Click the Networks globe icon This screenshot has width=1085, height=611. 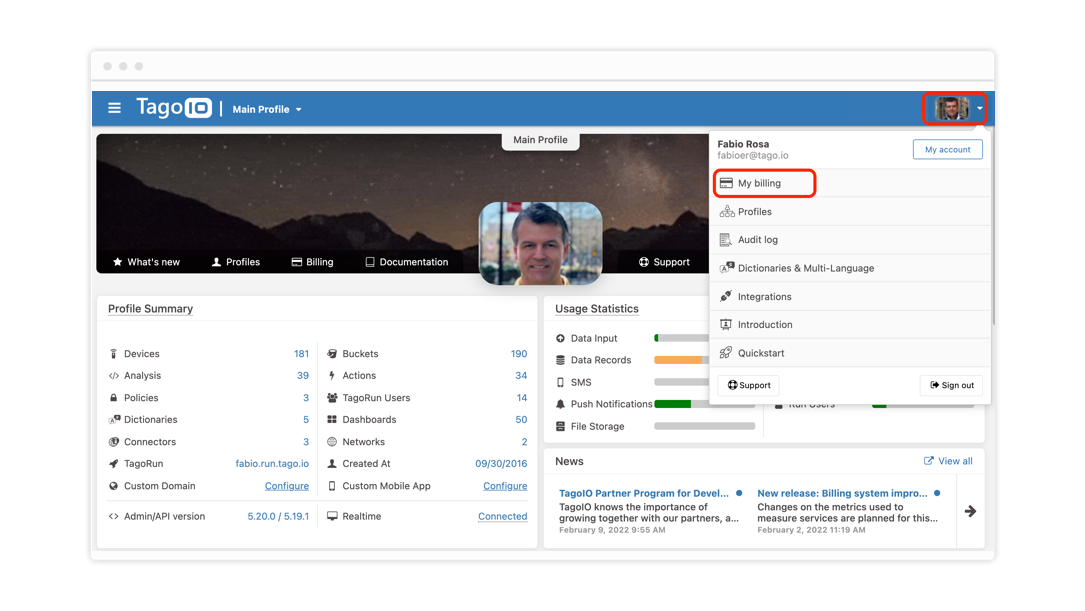click(332, 442)
